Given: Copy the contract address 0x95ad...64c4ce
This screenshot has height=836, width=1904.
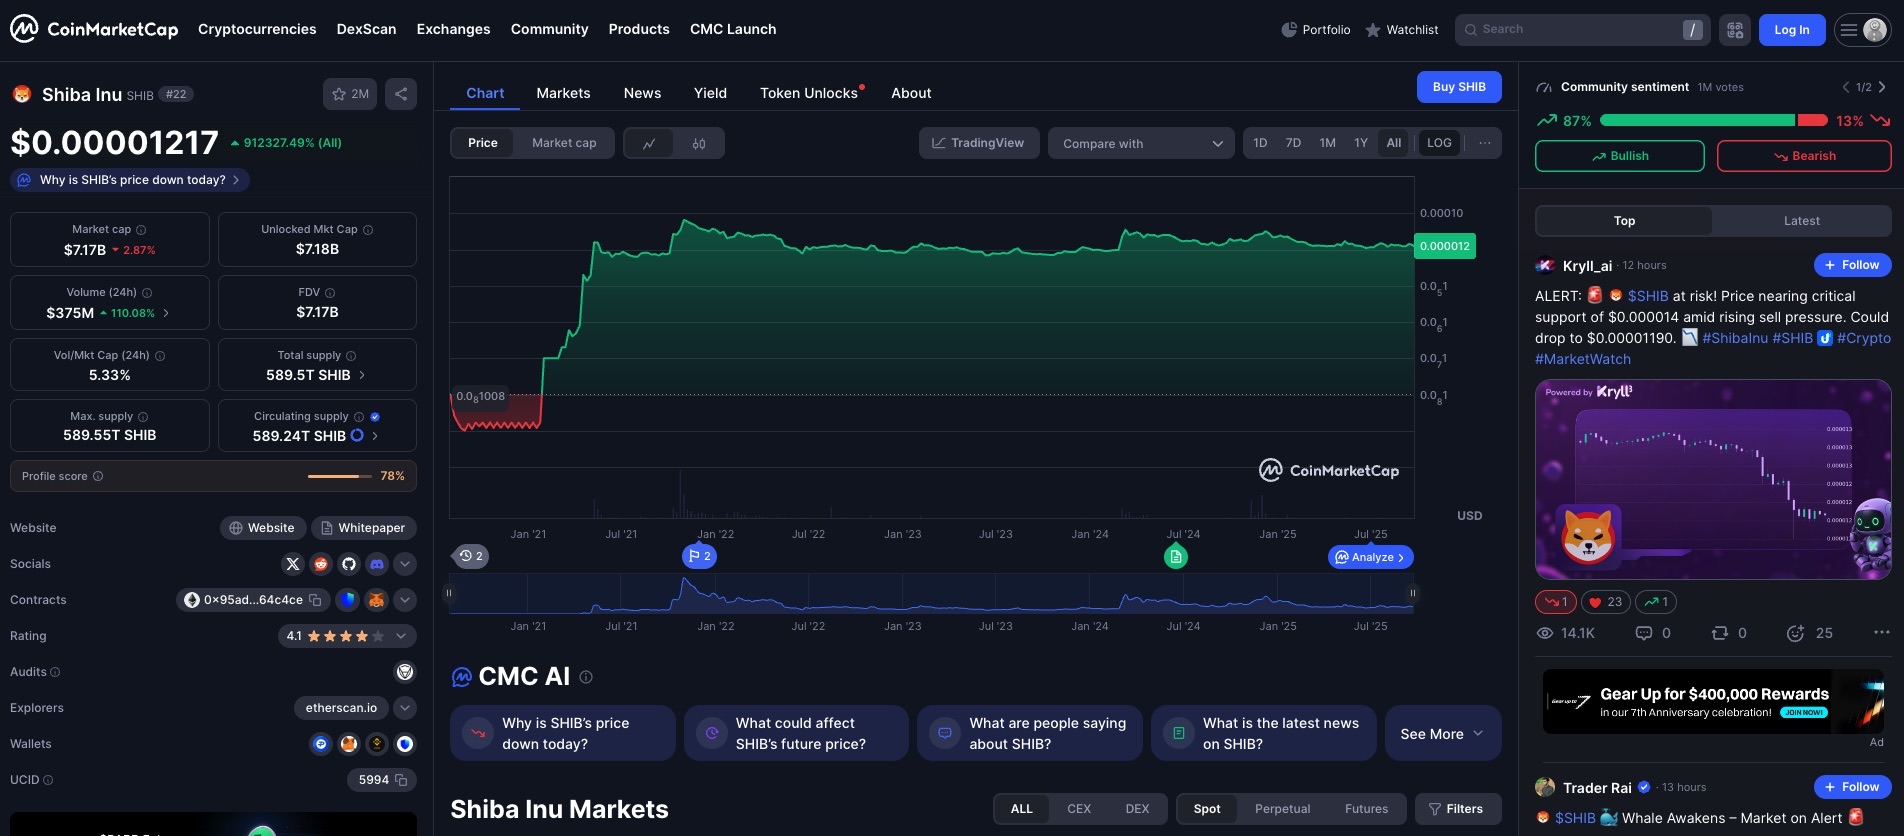Looking at the screenshot, I should pos(315,600).
